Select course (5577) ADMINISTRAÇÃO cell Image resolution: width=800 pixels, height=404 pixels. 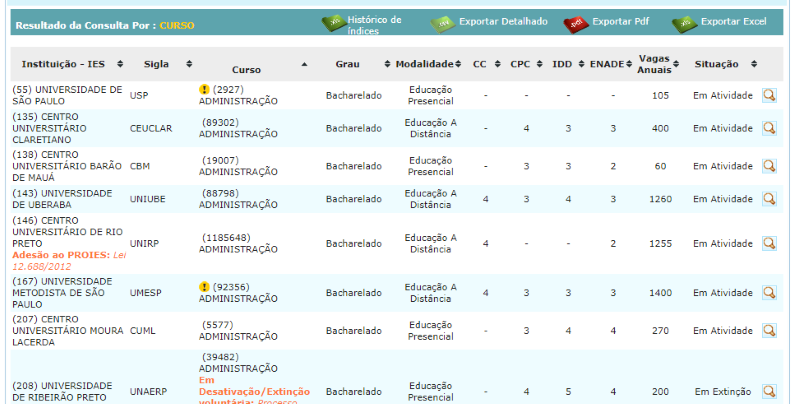tap(238, 331)
